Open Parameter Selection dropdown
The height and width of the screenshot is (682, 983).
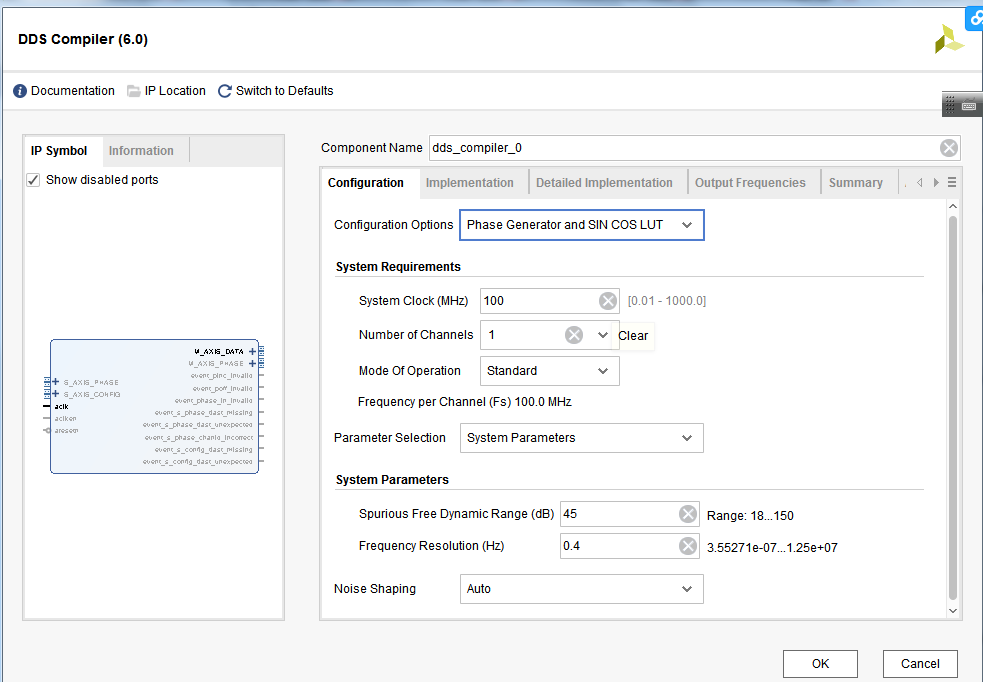[x=582, y=438]
